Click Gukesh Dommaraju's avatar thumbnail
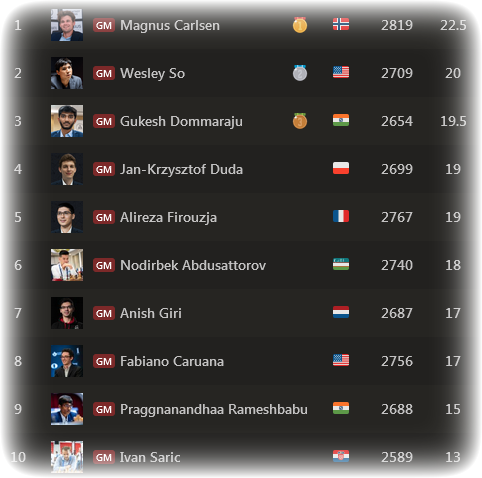The height and width of the screenshot is (478, 482). 67,121
